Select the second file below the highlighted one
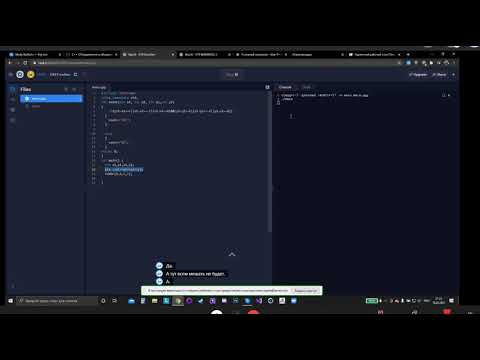 [36, 106]
